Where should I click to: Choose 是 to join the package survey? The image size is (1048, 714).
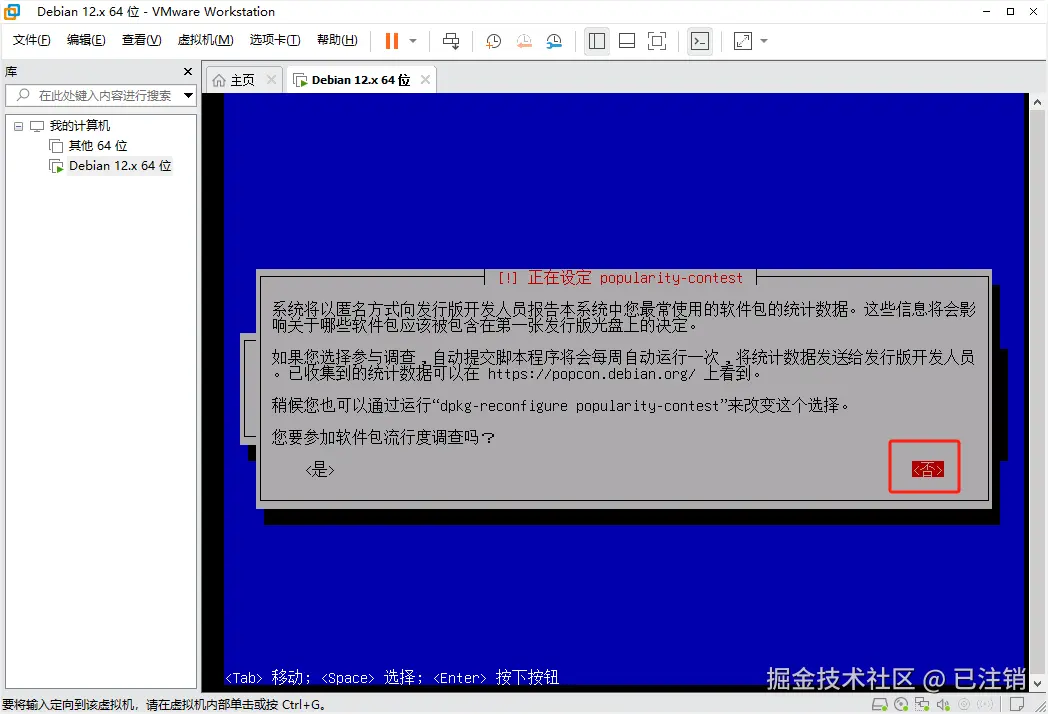[x=319, y=469]
